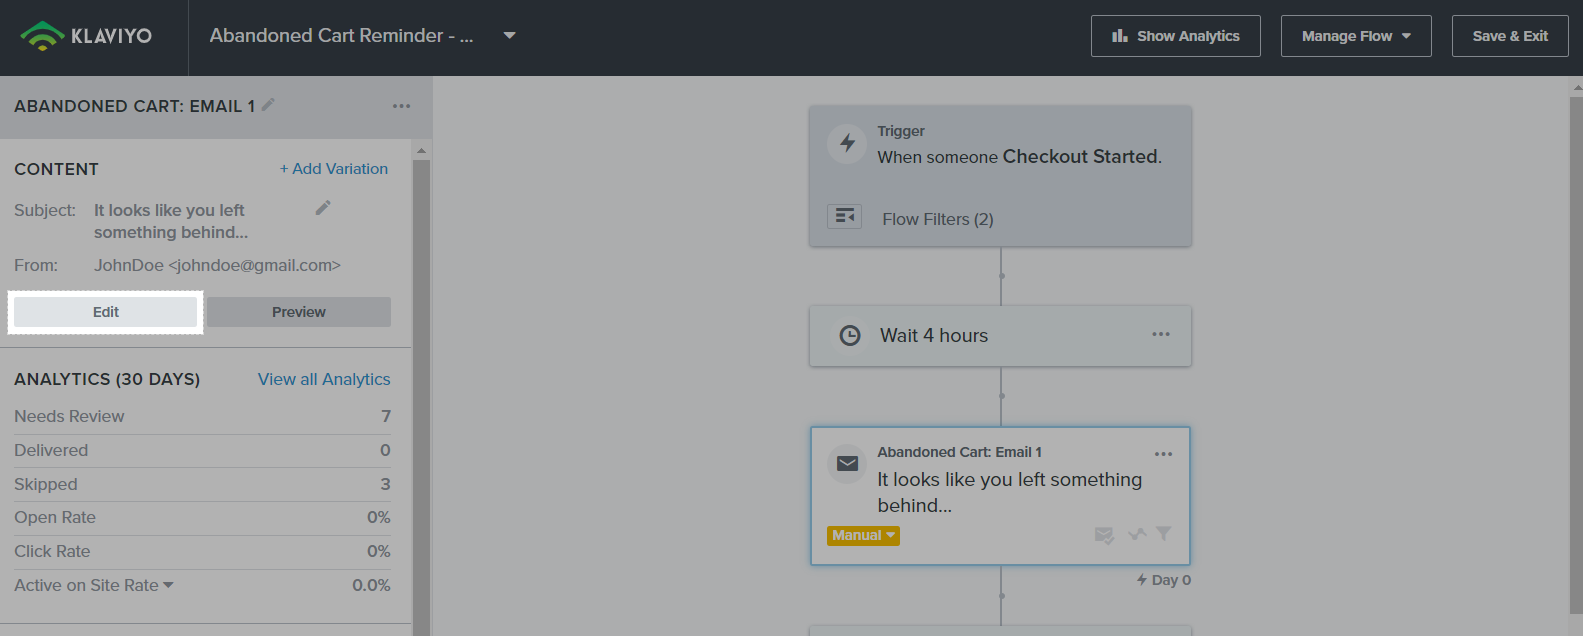The width and height of the screenshot is (1583, 636).
Task: Click the Abandoned Cart Reminder flow title
Action: [x=341, y=36]
